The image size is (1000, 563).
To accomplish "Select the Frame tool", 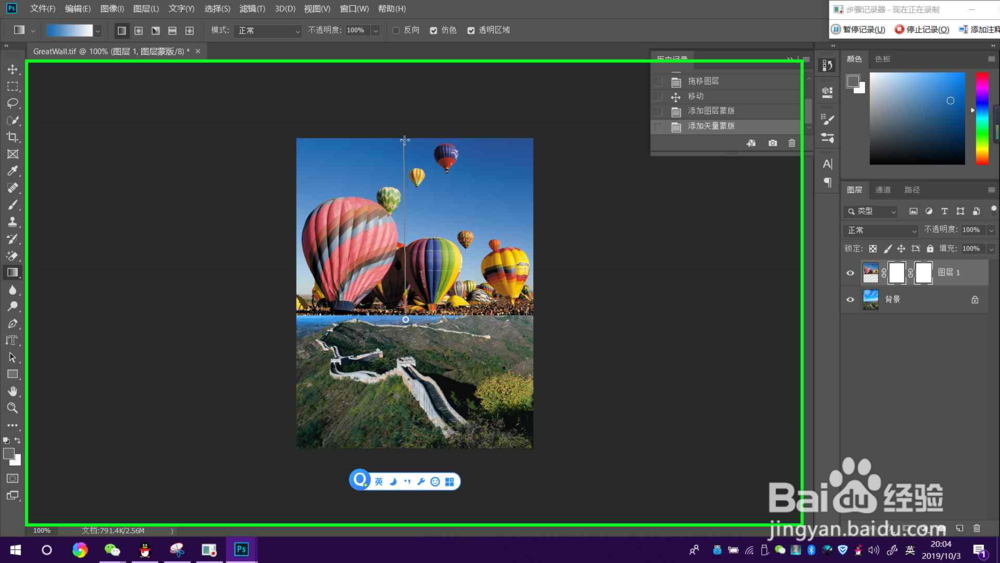I will click(x=12, y=154).
